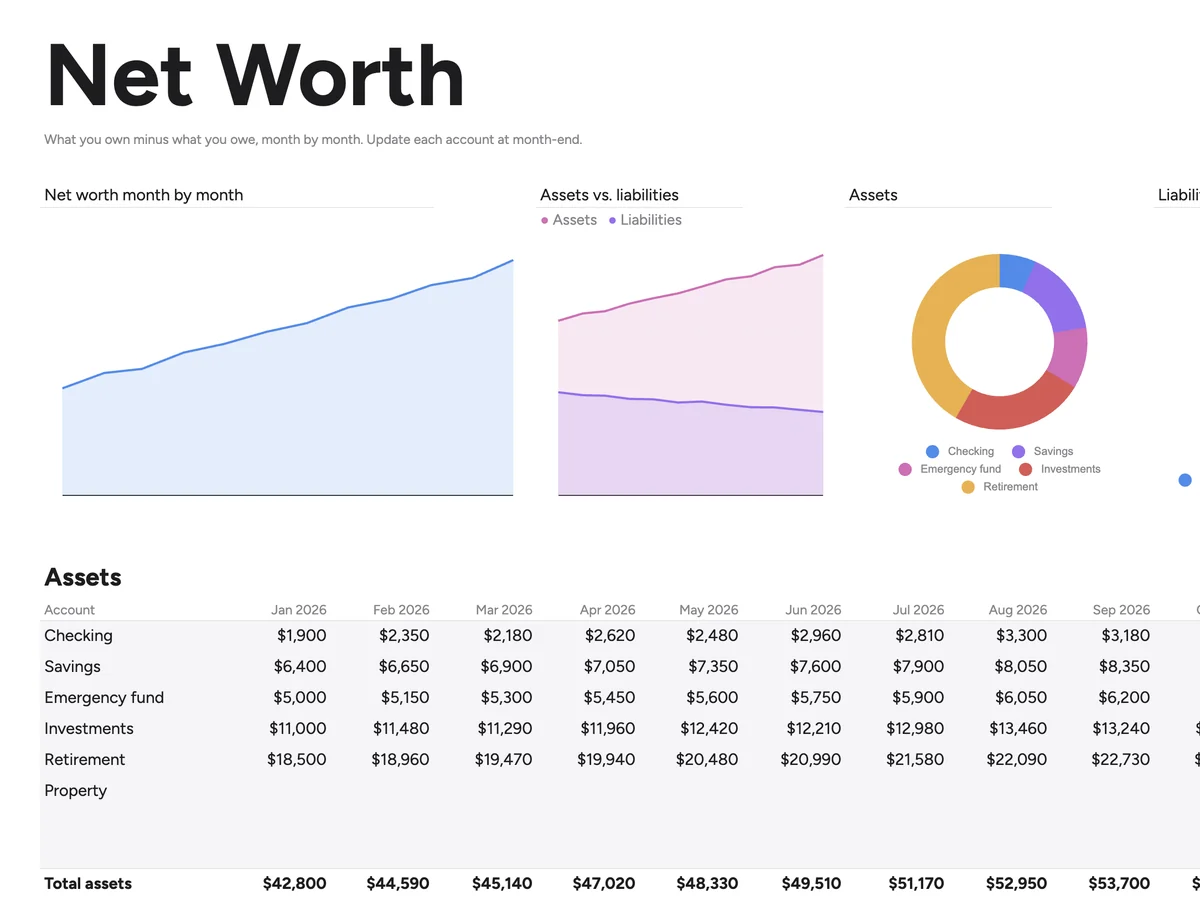
Task: Click the Sep 2026 column header
Action: click(1121, 610)
